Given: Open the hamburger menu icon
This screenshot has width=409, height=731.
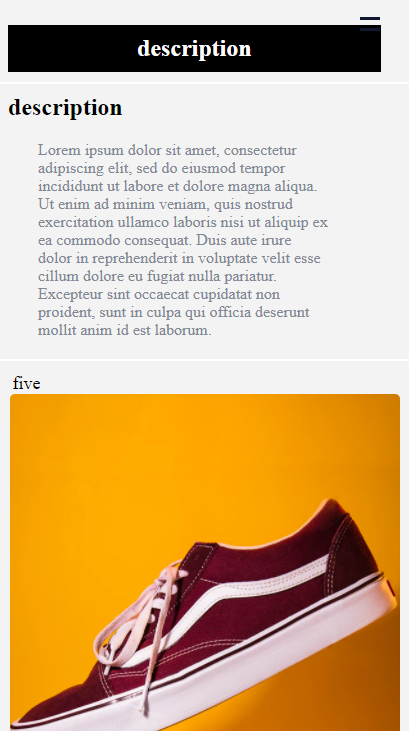Looking at the screenshot, I should [370, 24].
